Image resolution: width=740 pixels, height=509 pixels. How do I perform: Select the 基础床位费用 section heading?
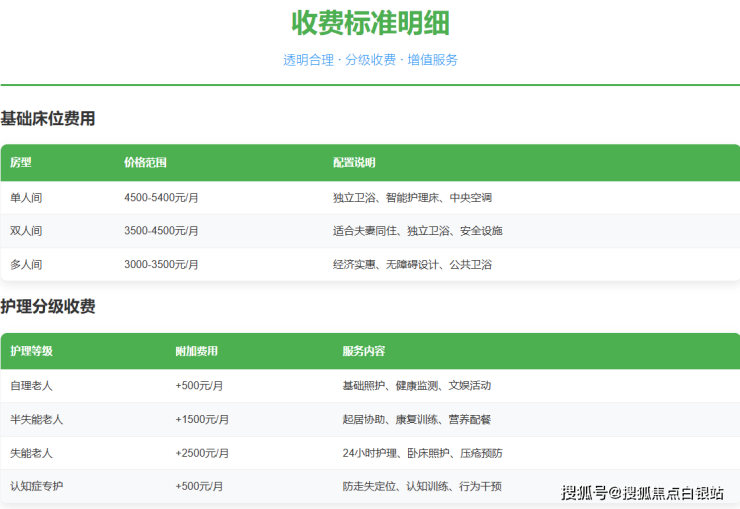click(48, 119)
